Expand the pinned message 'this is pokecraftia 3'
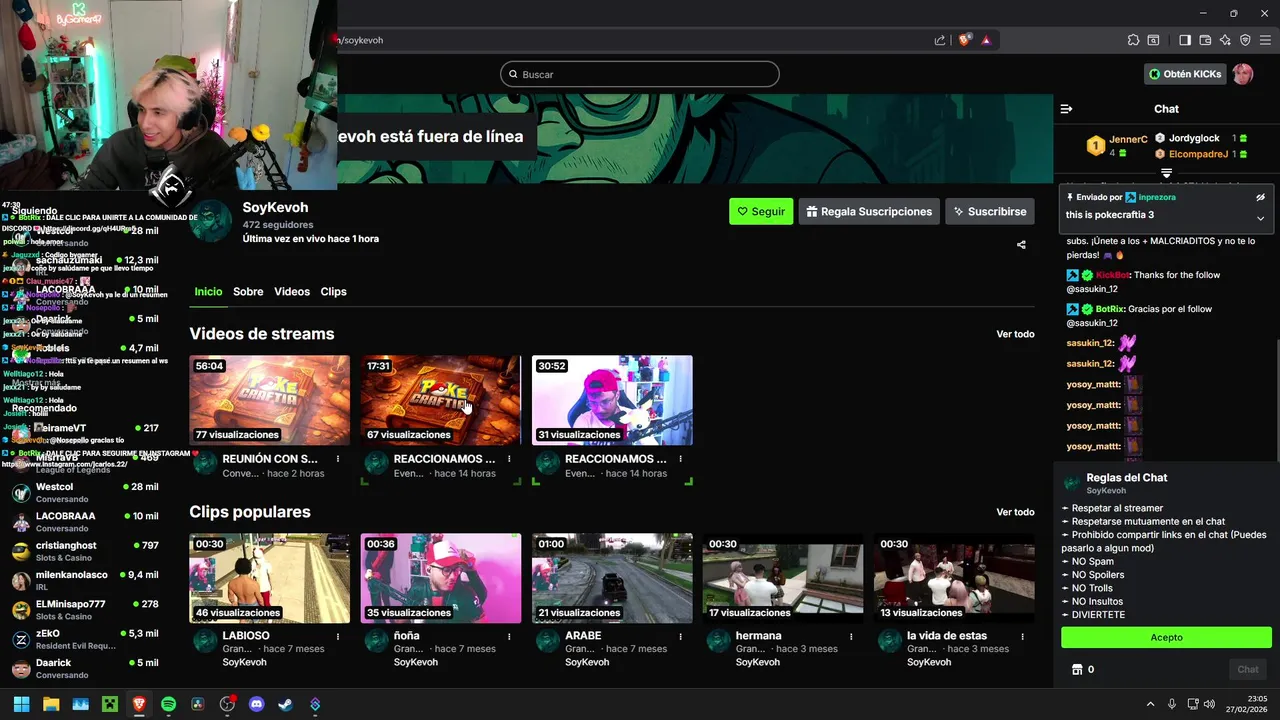 coord(1260,218)
